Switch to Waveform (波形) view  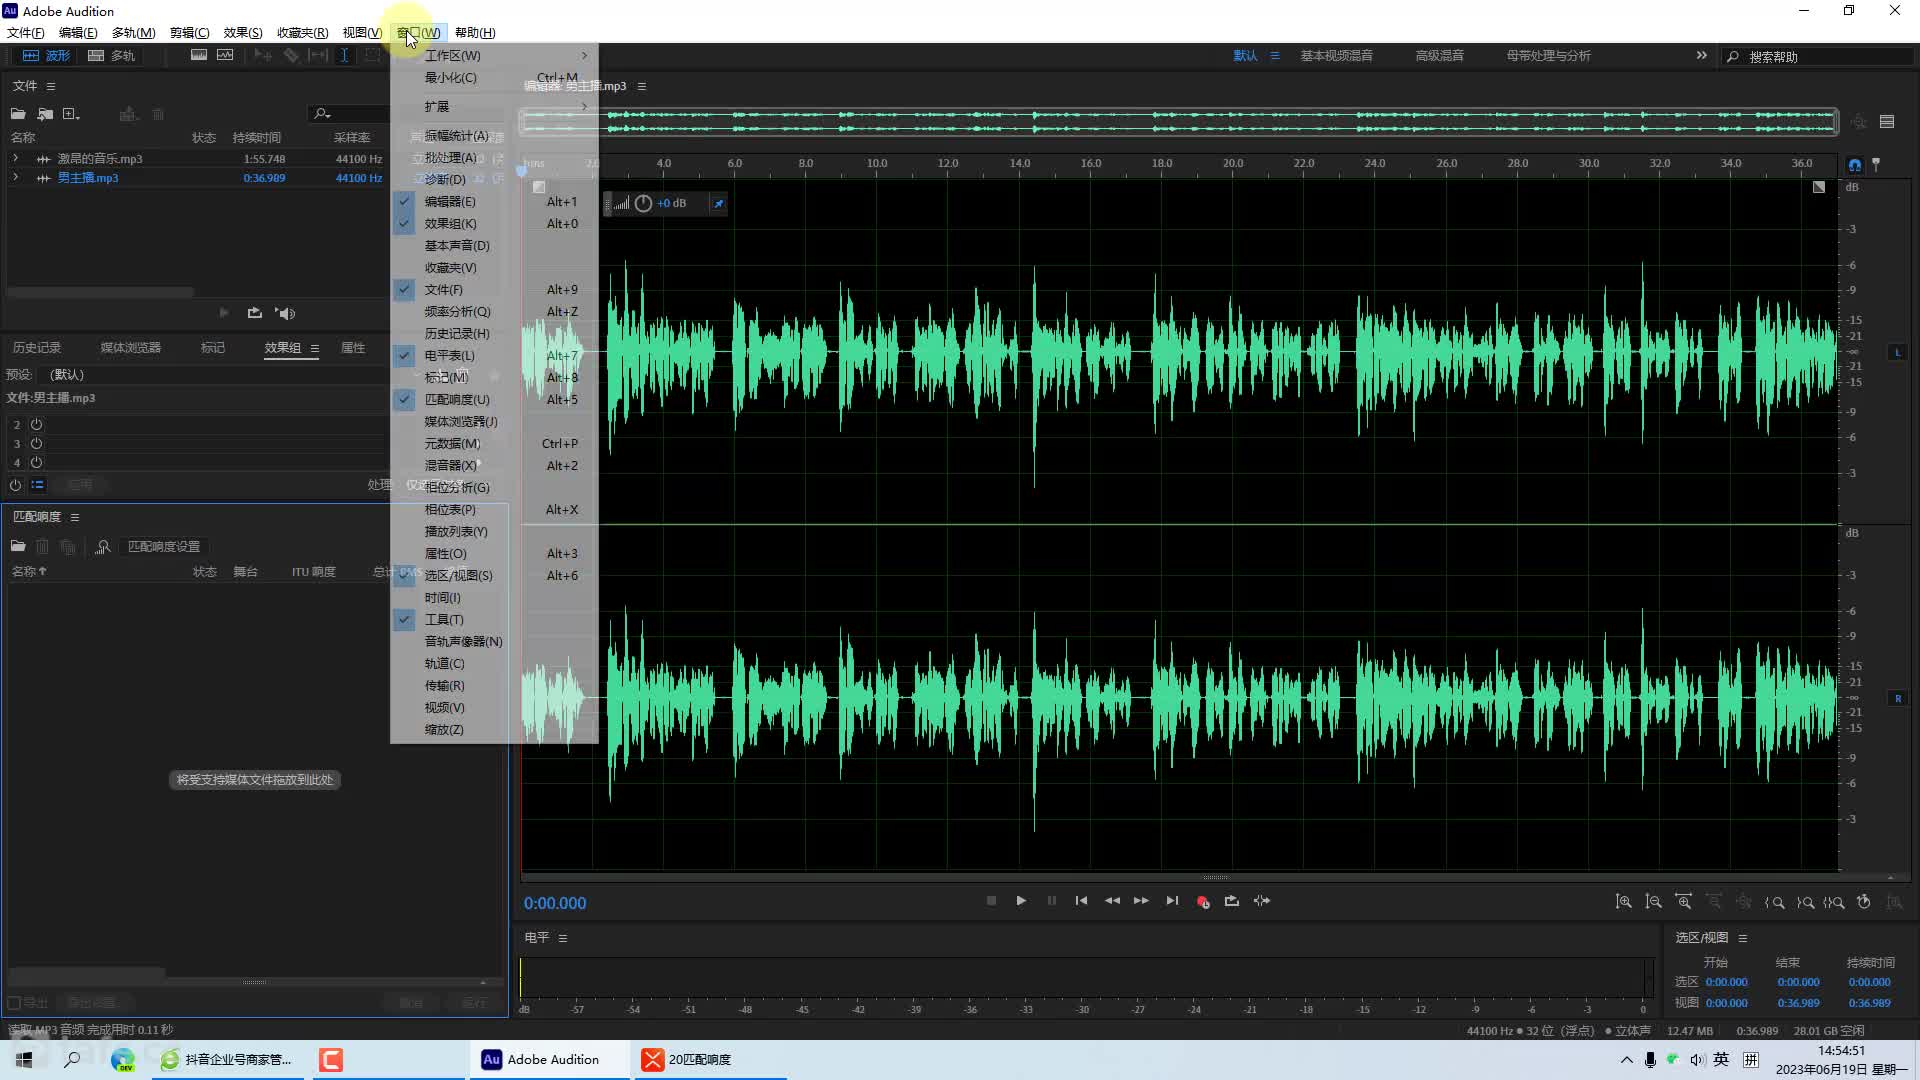tap(46, 56)
